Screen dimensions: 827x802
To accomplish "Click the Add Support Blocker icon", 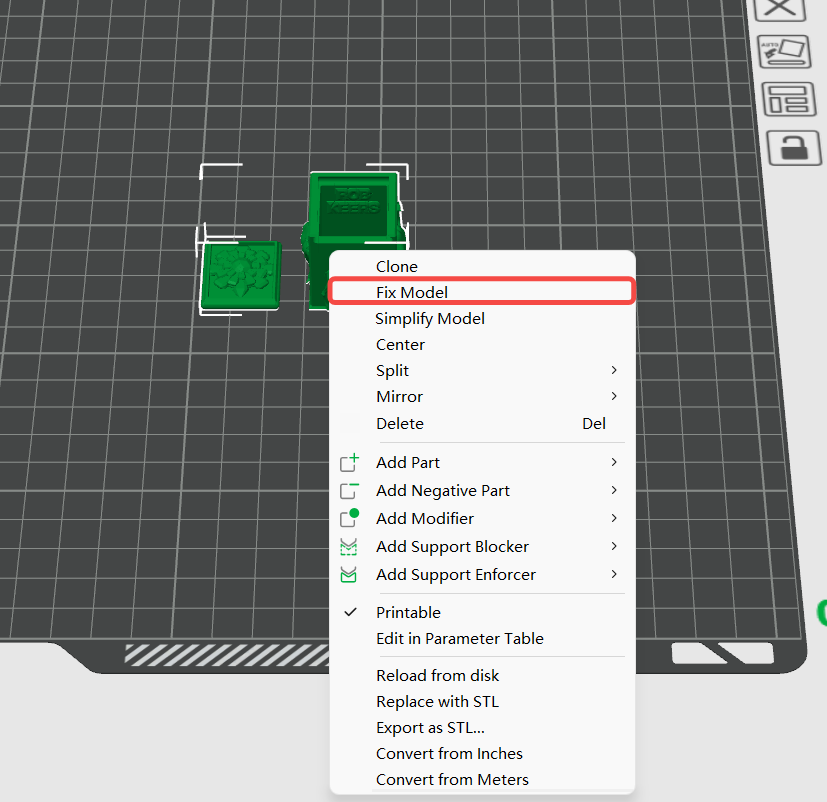I will tap(349, 547).
